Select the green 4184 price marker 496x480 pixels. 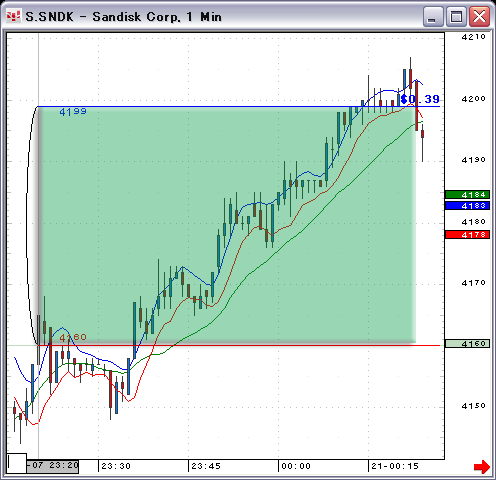(x=467, y=194)
